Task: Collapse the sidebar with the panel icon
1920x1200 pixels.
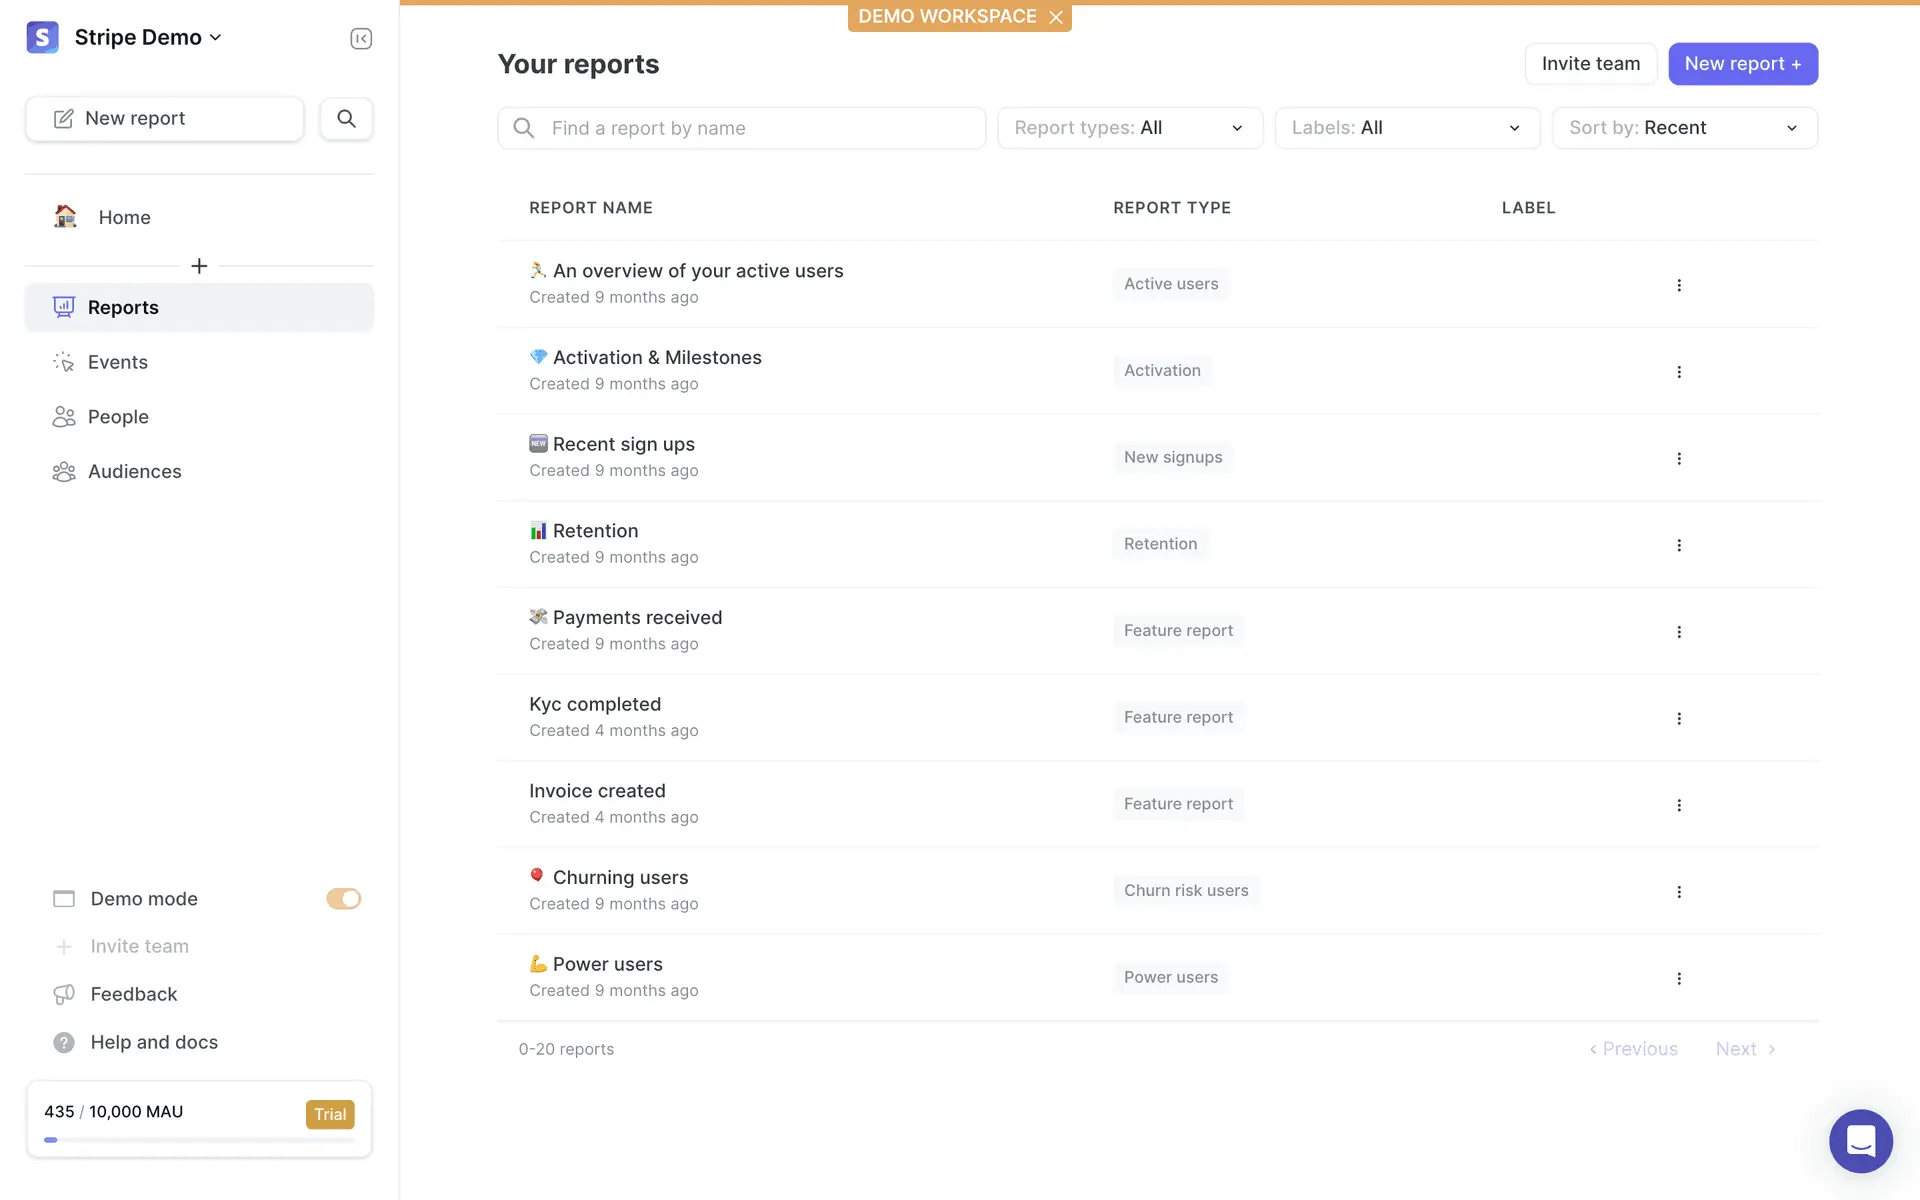Action: click(361, 39)
